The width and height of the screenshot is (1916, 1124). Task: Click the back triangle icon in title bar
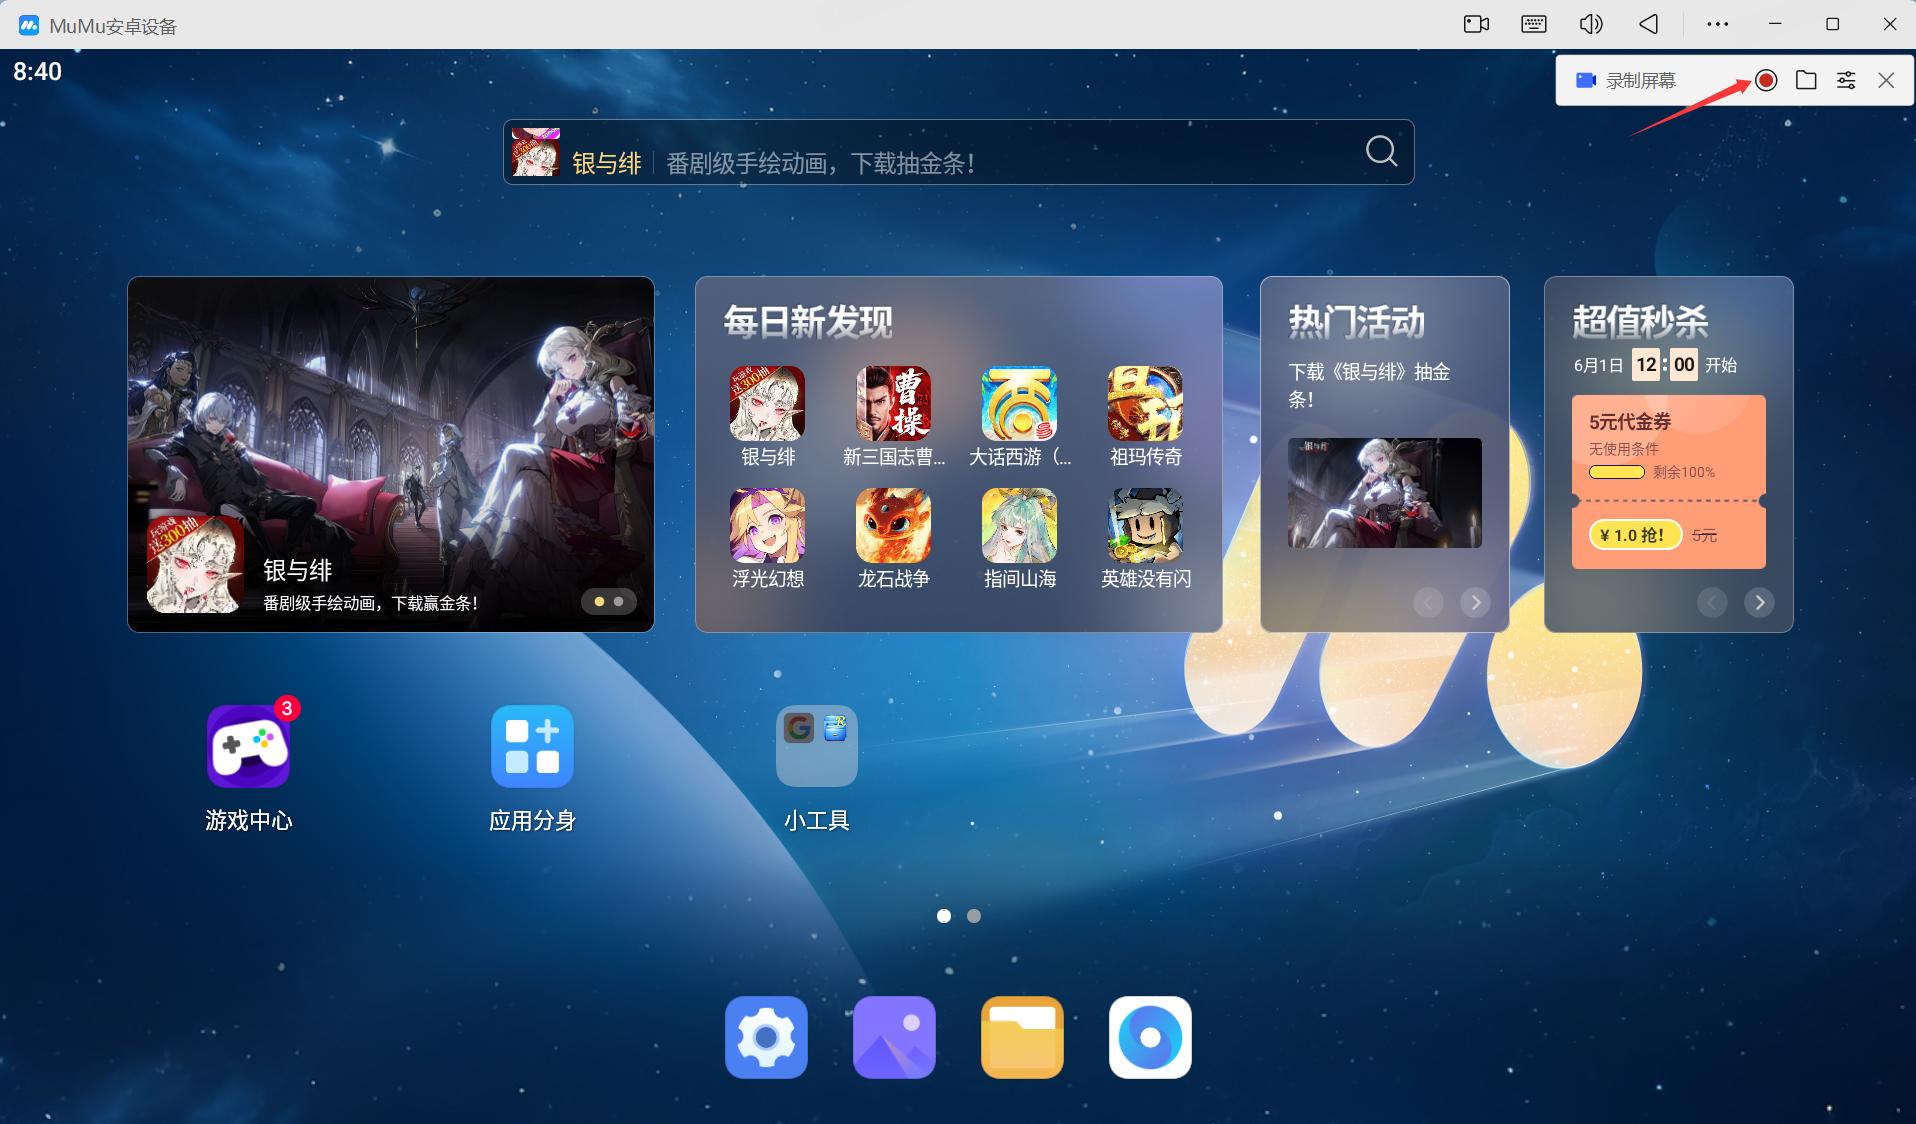pos(1648,24)
